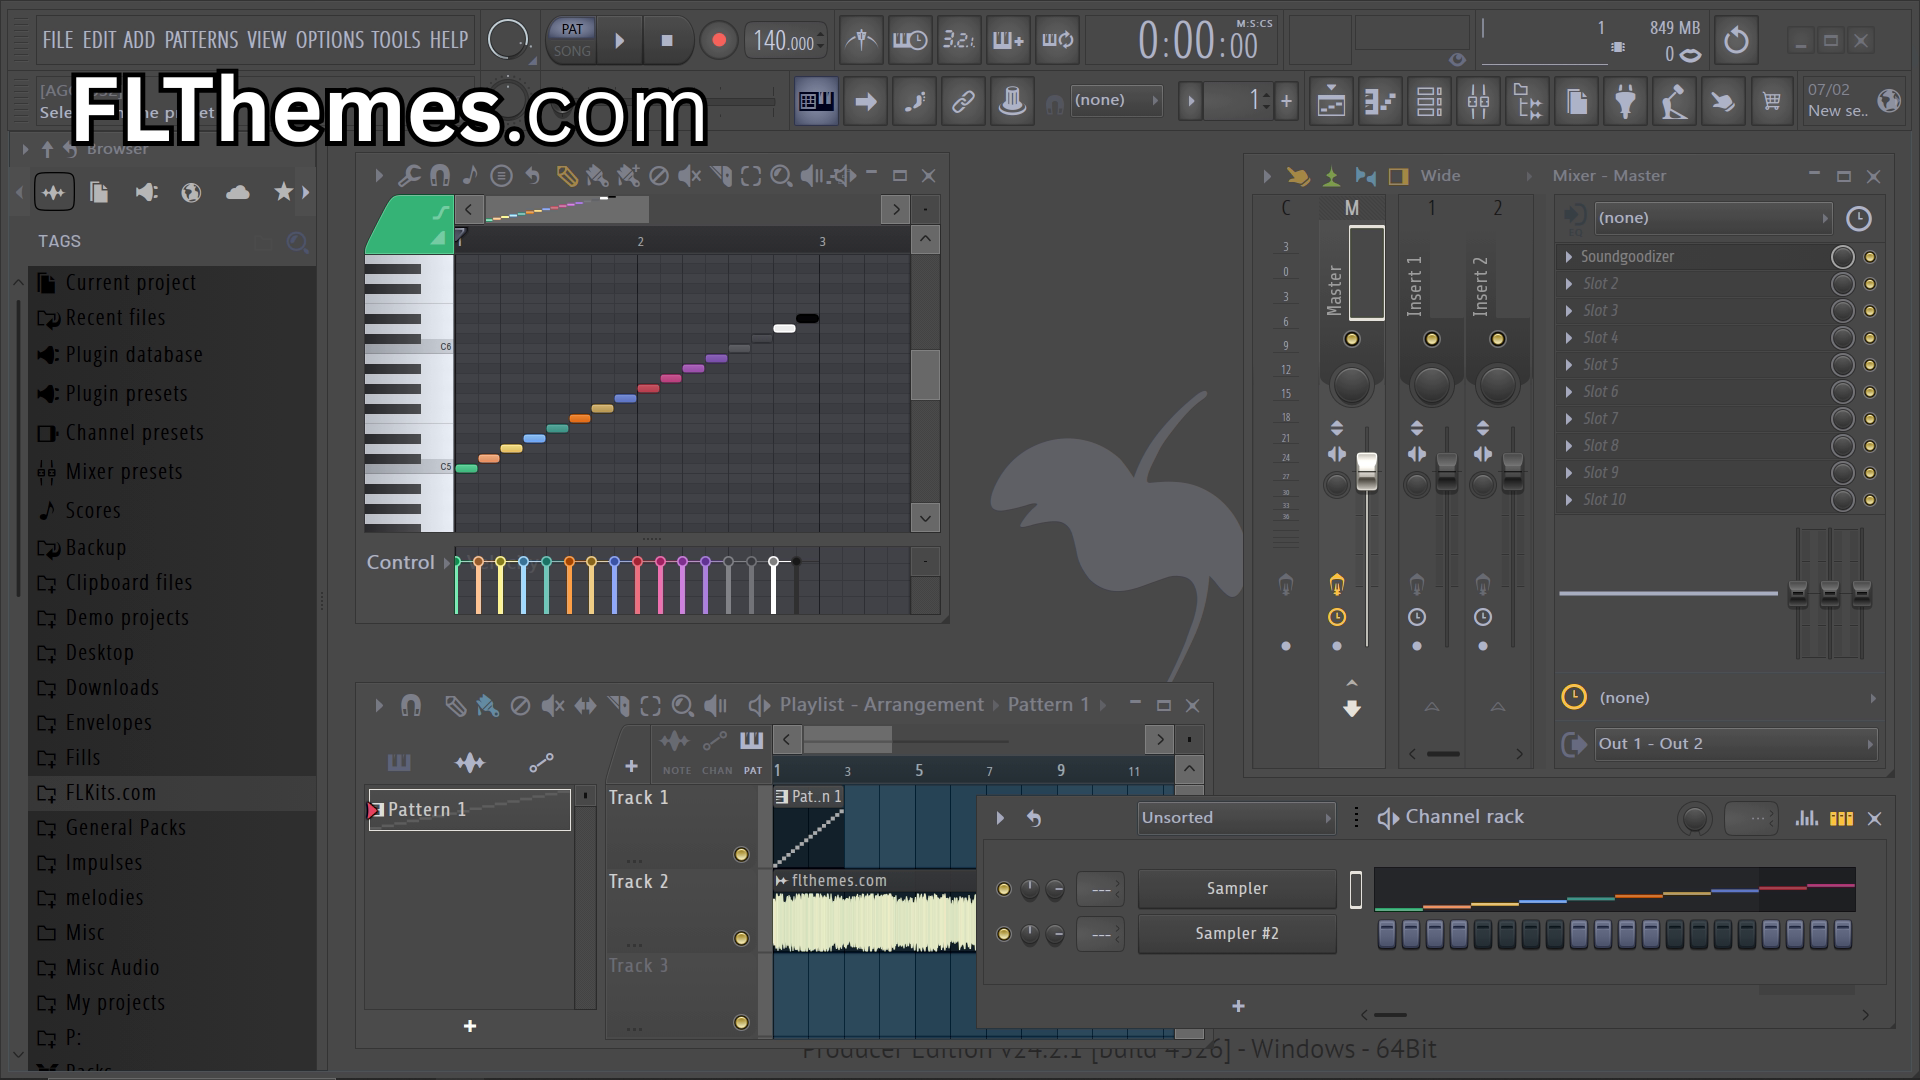Open the OPTIONS menu
This screenshot has height=1080, width=1920.
coord(330,40)
